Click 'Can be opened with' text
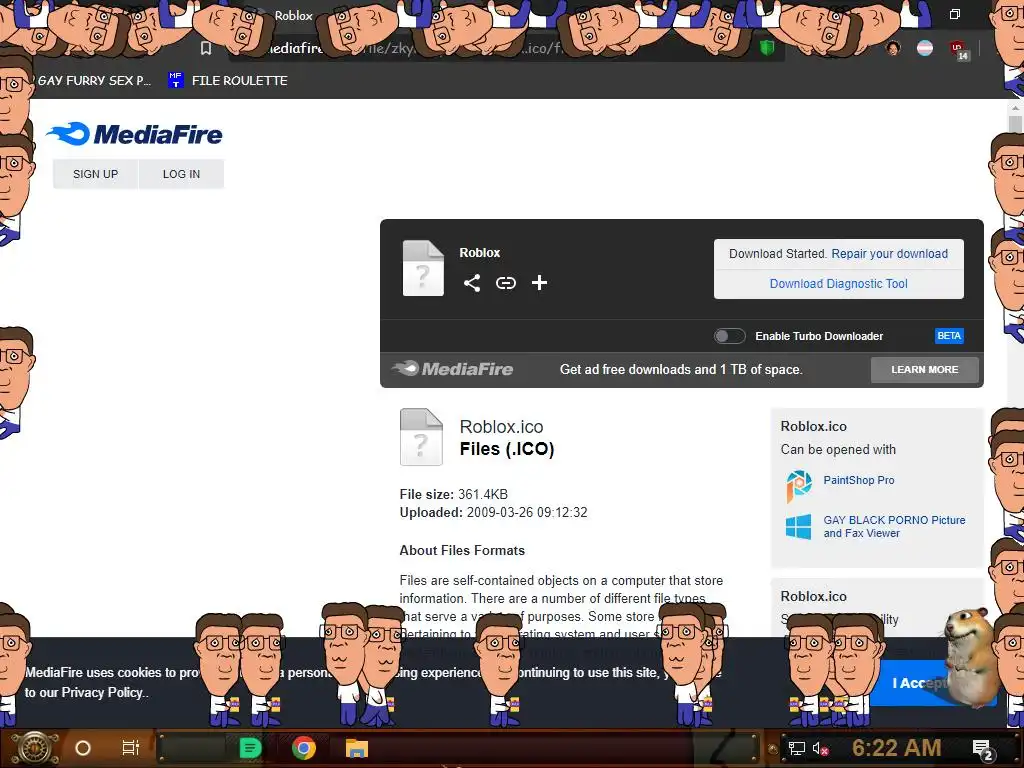This screenshot has height=768, width=1024. coord(838,449)
